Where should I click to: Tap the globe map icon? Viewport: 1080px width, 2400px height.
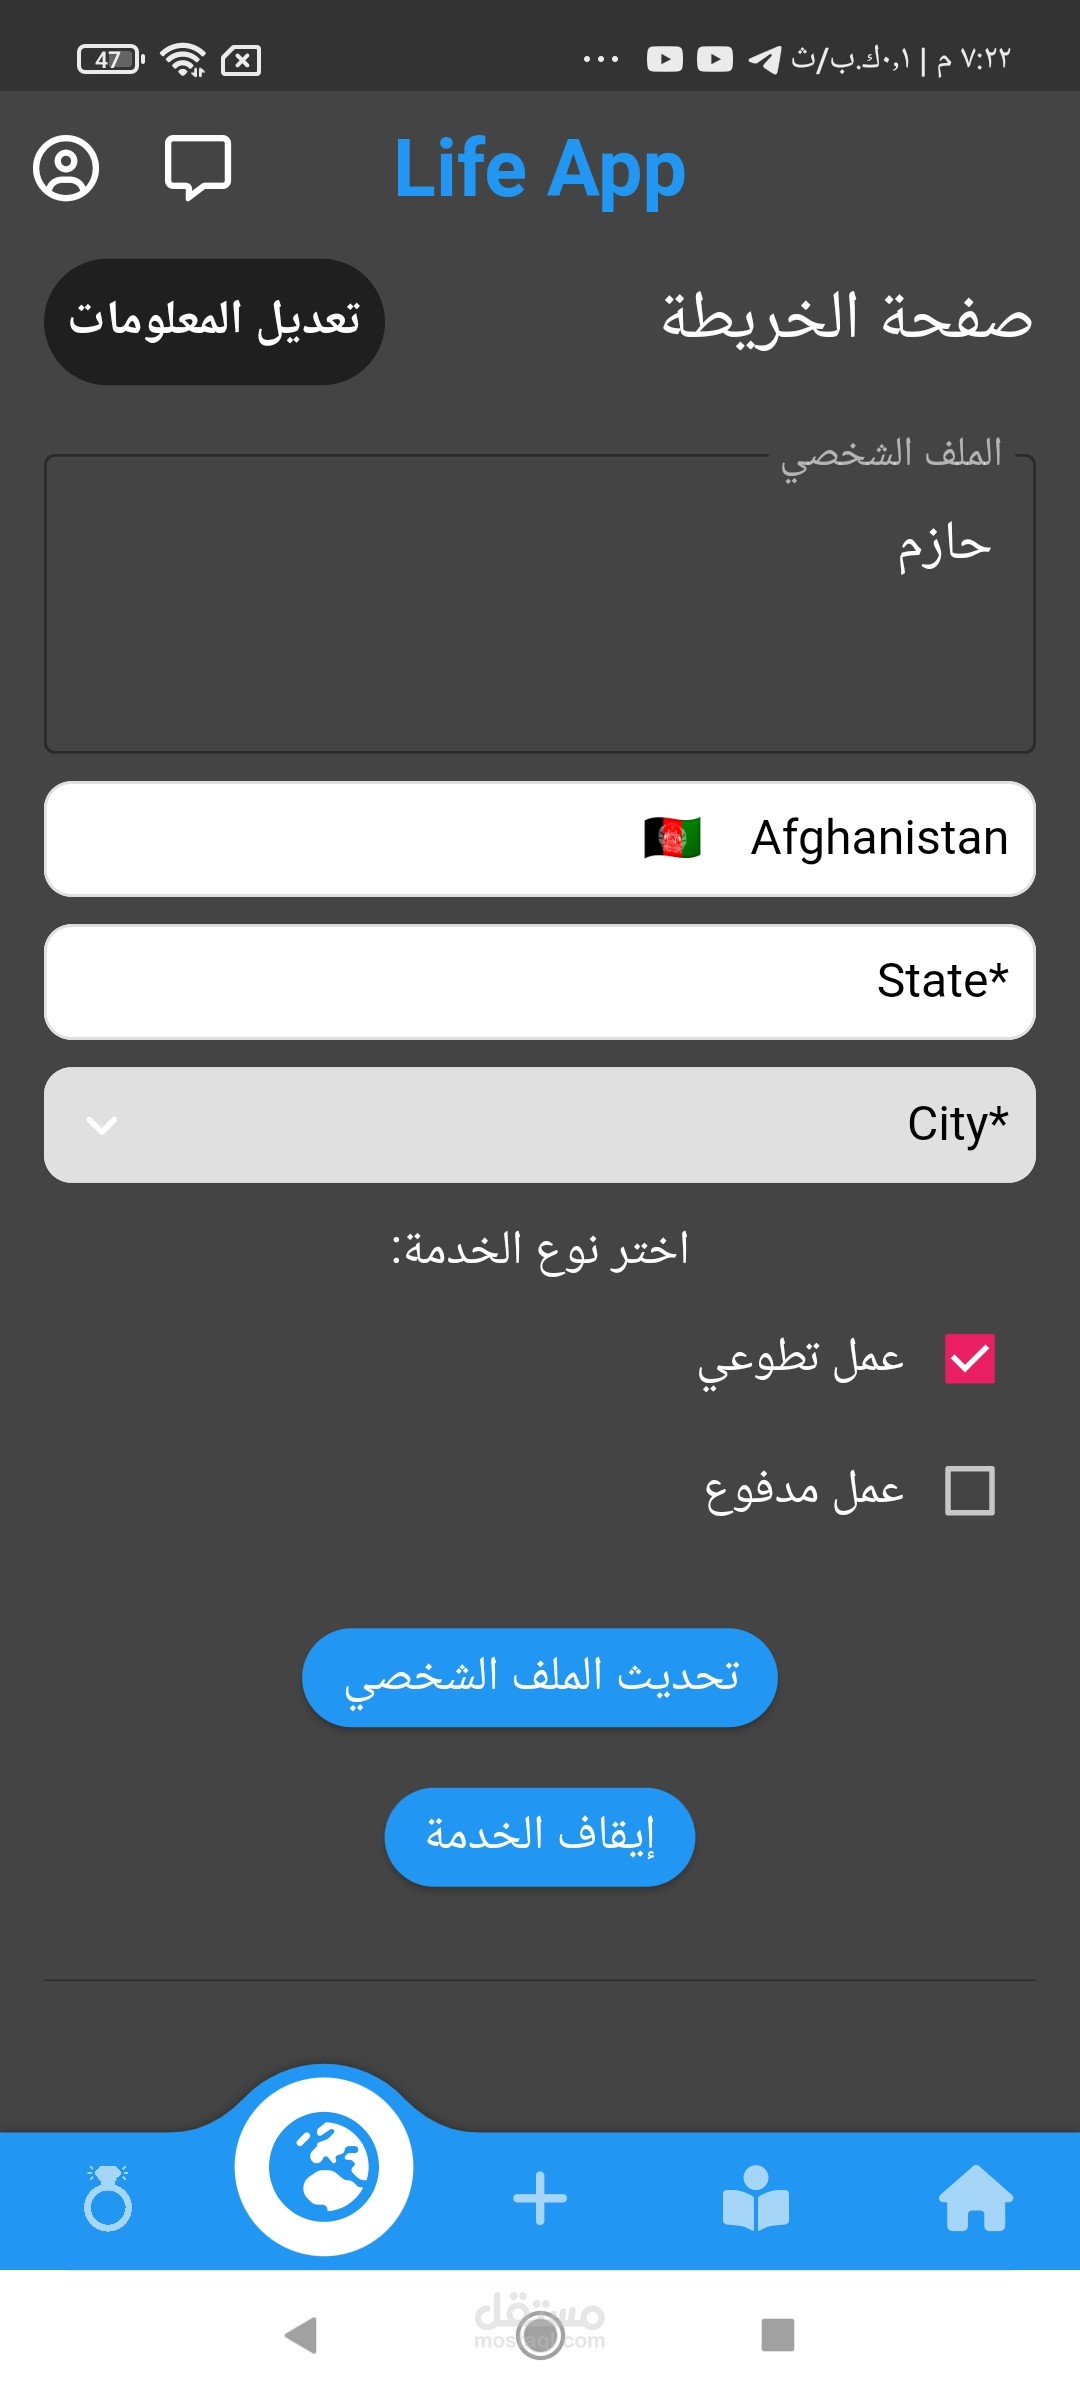[324, 2166]
